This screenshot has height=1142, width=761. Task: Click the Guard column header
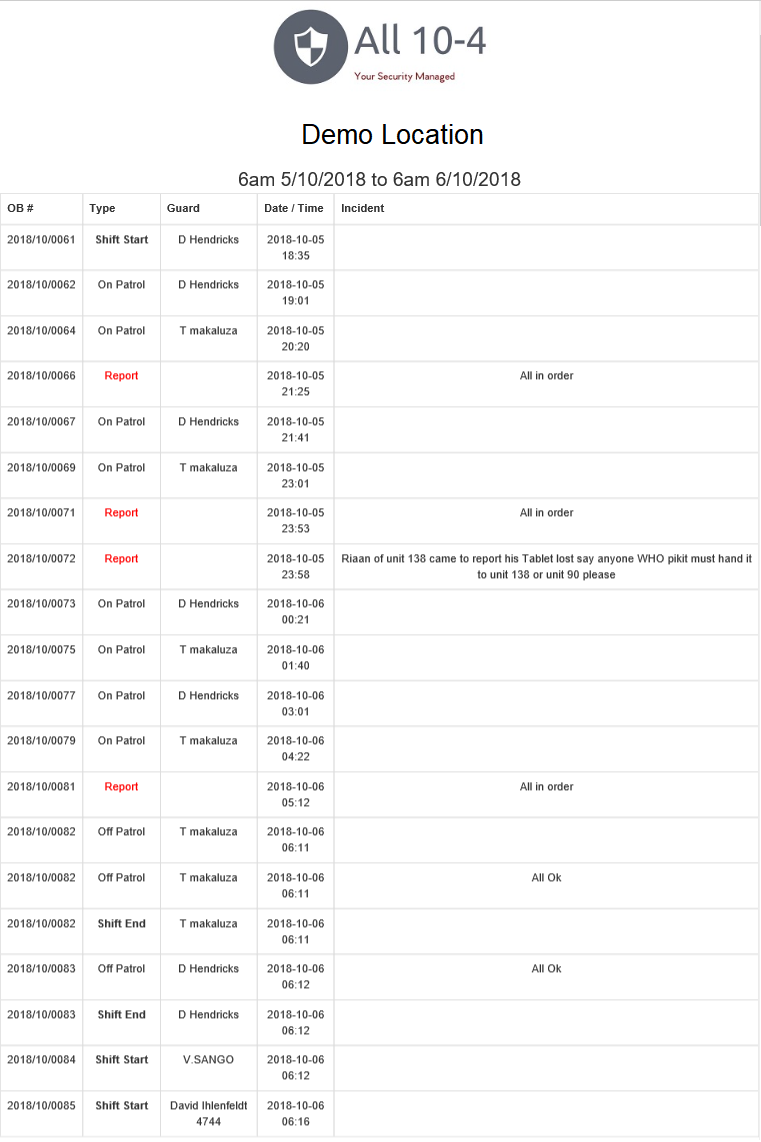[x=183, y=208]
